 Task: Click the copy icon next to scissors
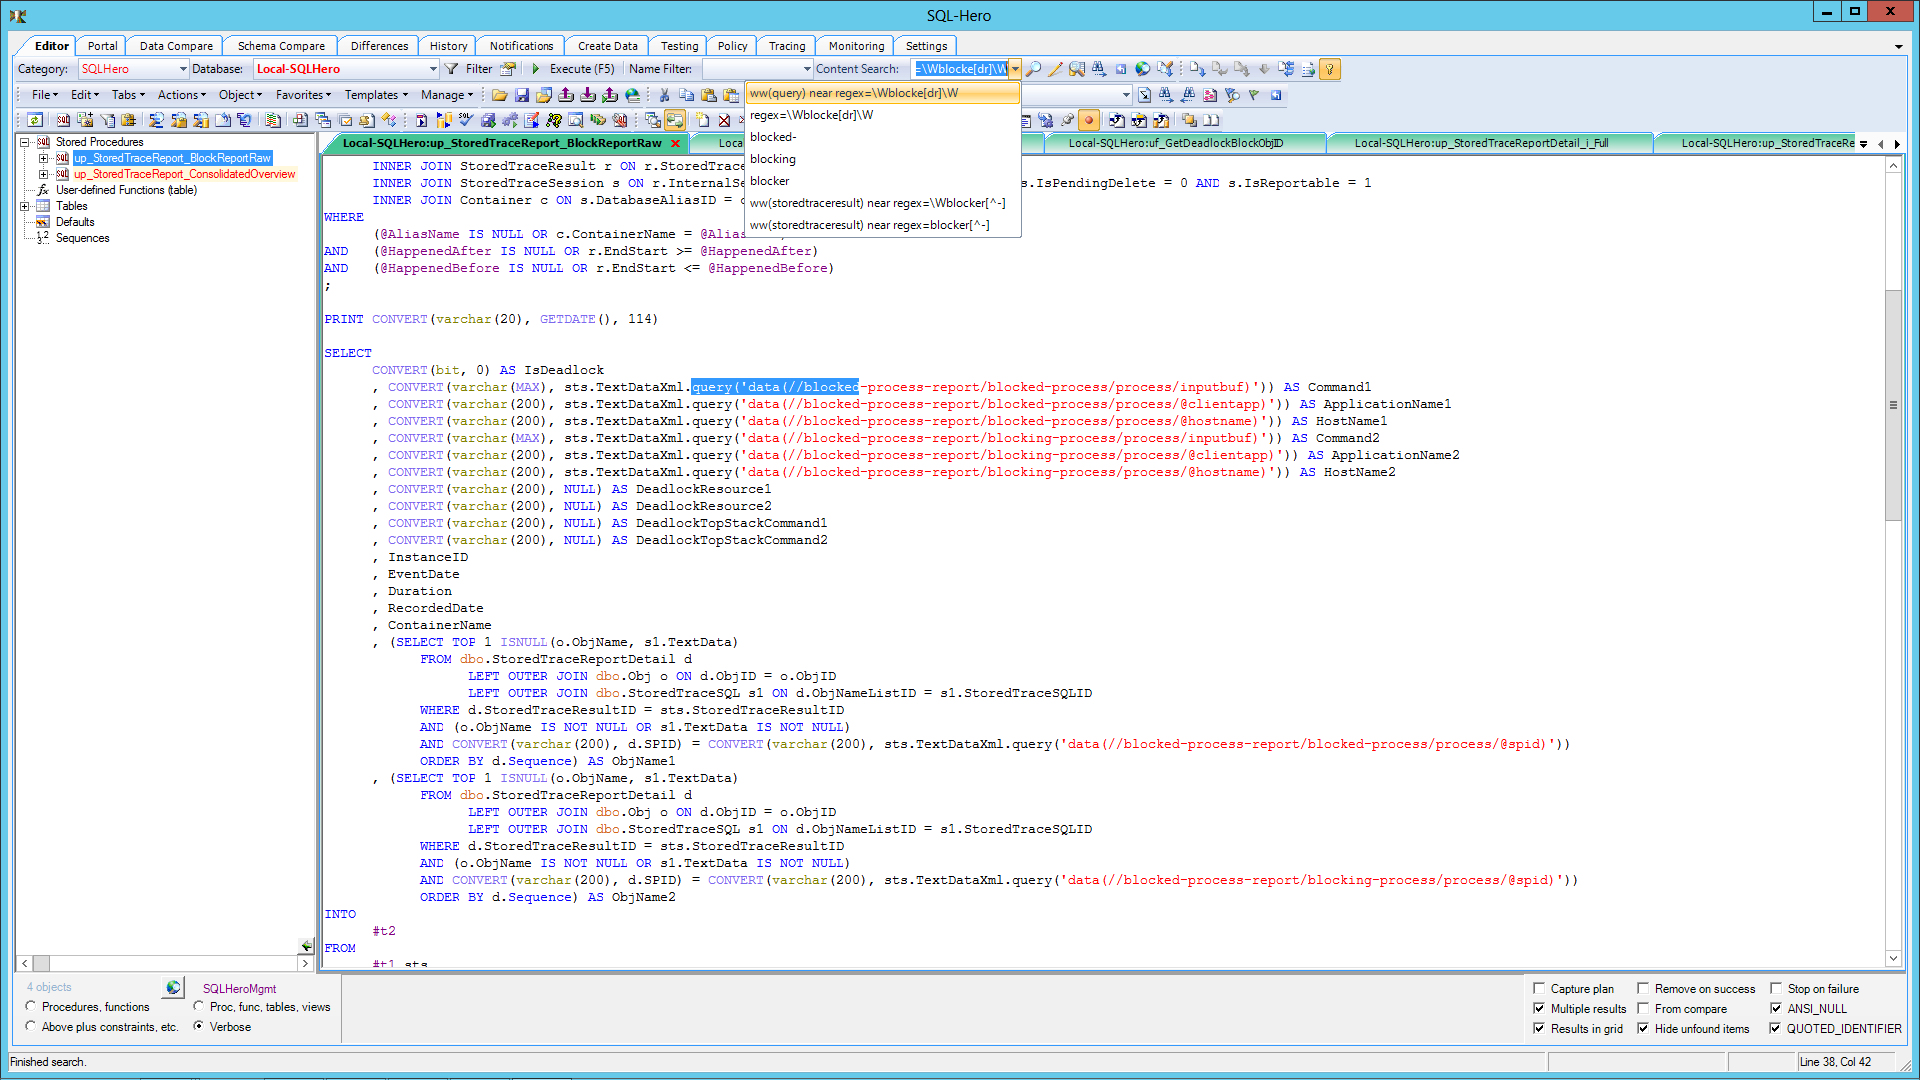pos(687,95)
